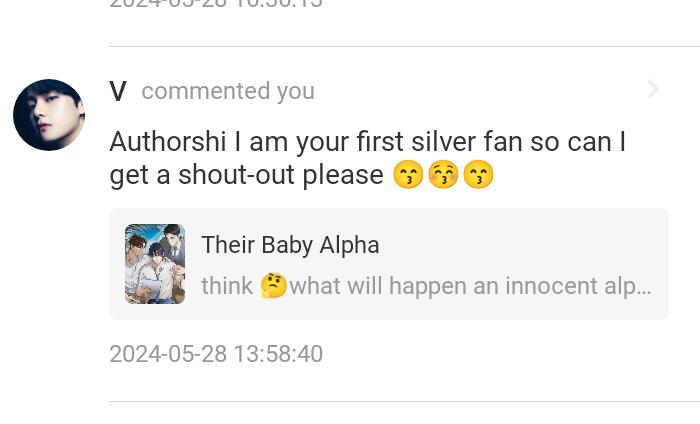Click the truncation ellipsis ending the book description

(x=643, y=287)
